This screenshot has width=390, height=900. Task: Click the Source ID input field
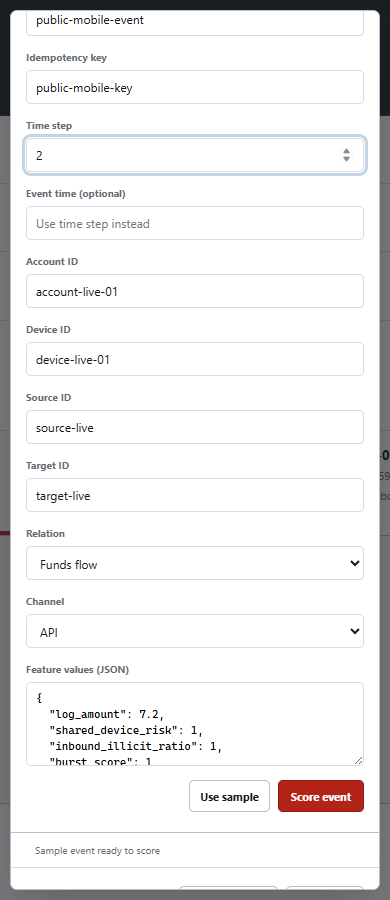(195, 427)
